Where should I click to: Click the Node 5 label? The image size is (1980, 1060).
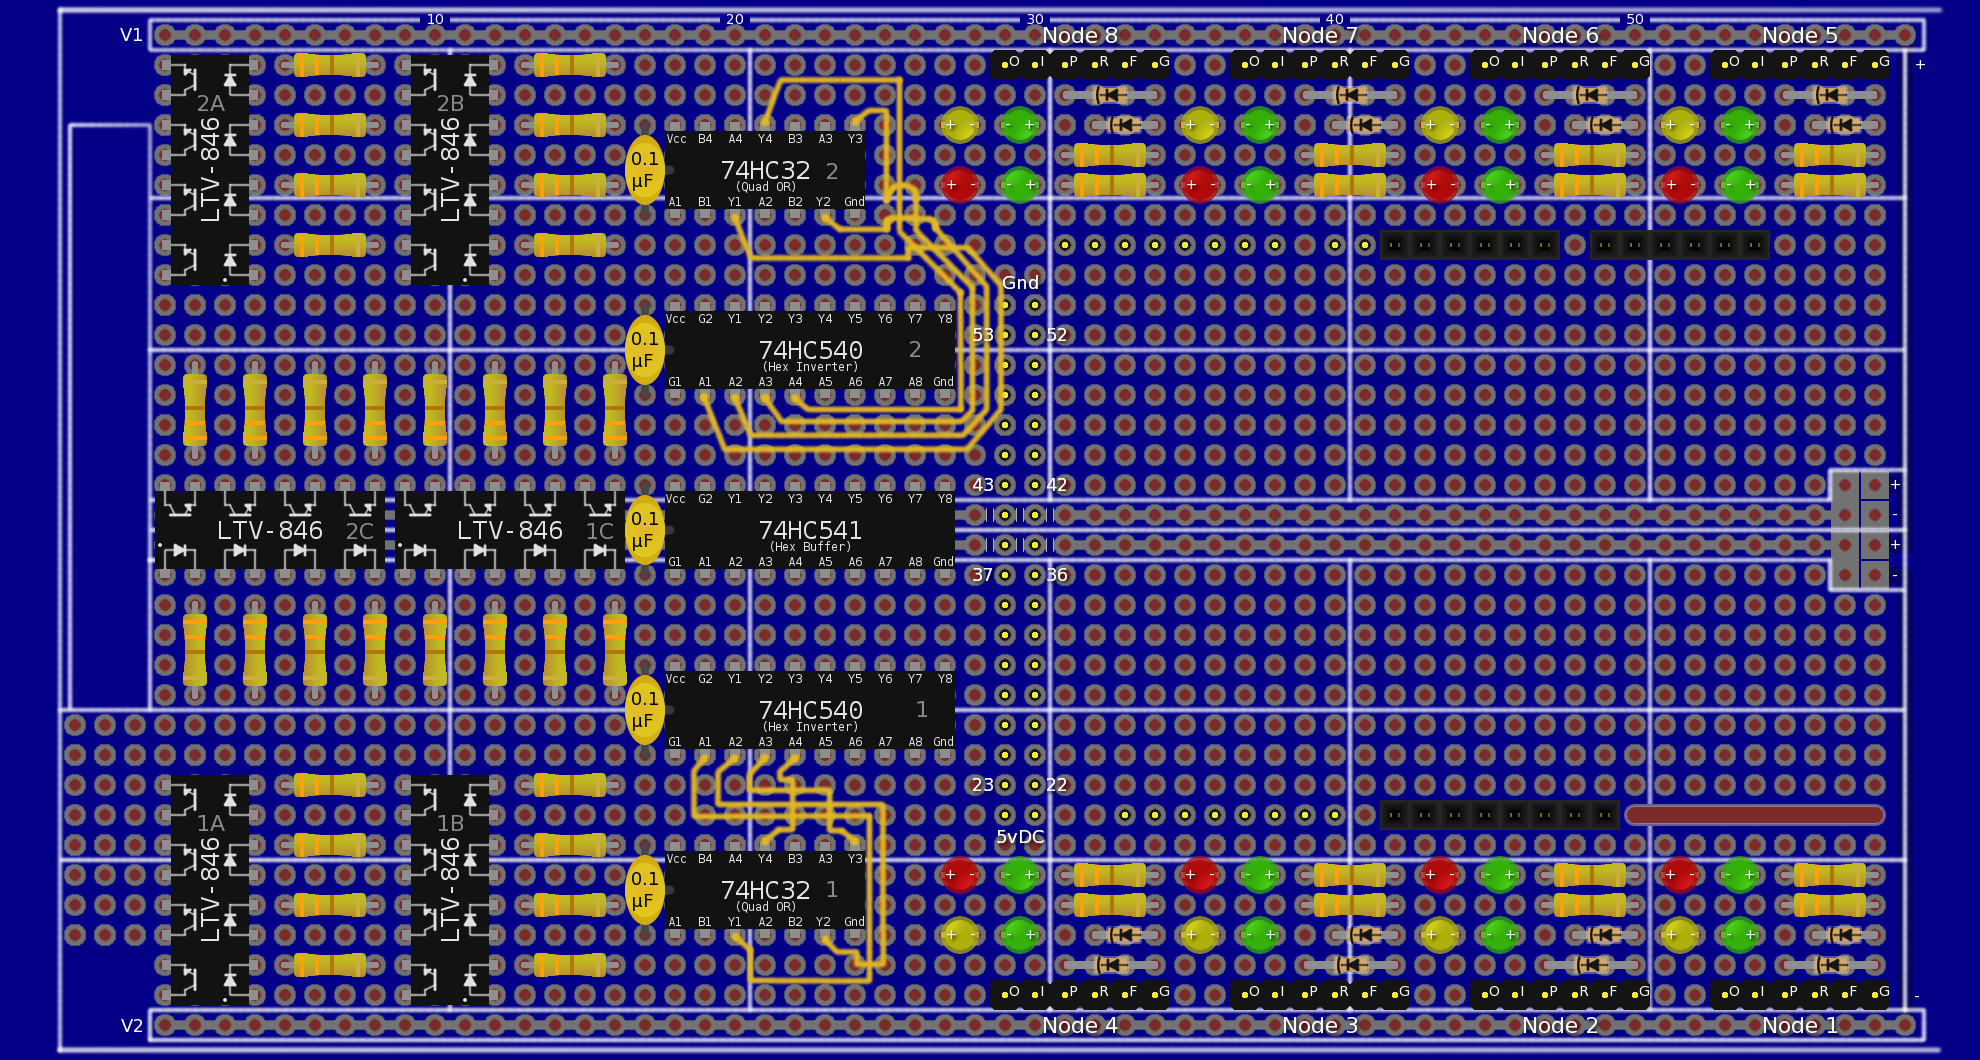pyautogui.click(x=1800, y=35)
